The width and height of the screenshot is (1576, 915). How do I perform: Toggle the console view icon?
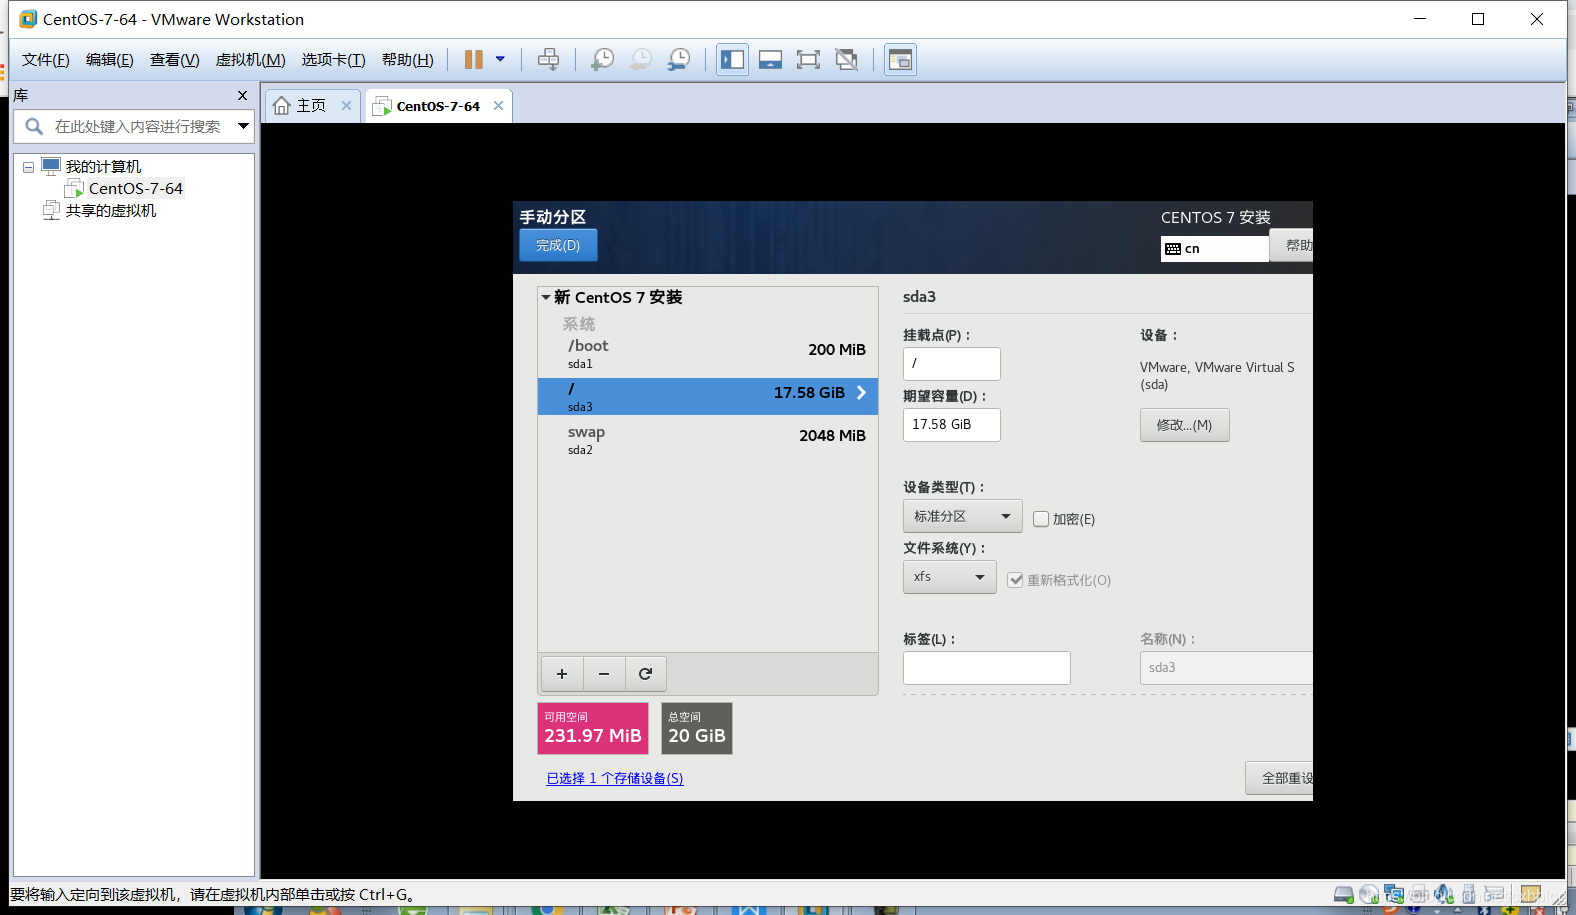(x=900, y=59)
